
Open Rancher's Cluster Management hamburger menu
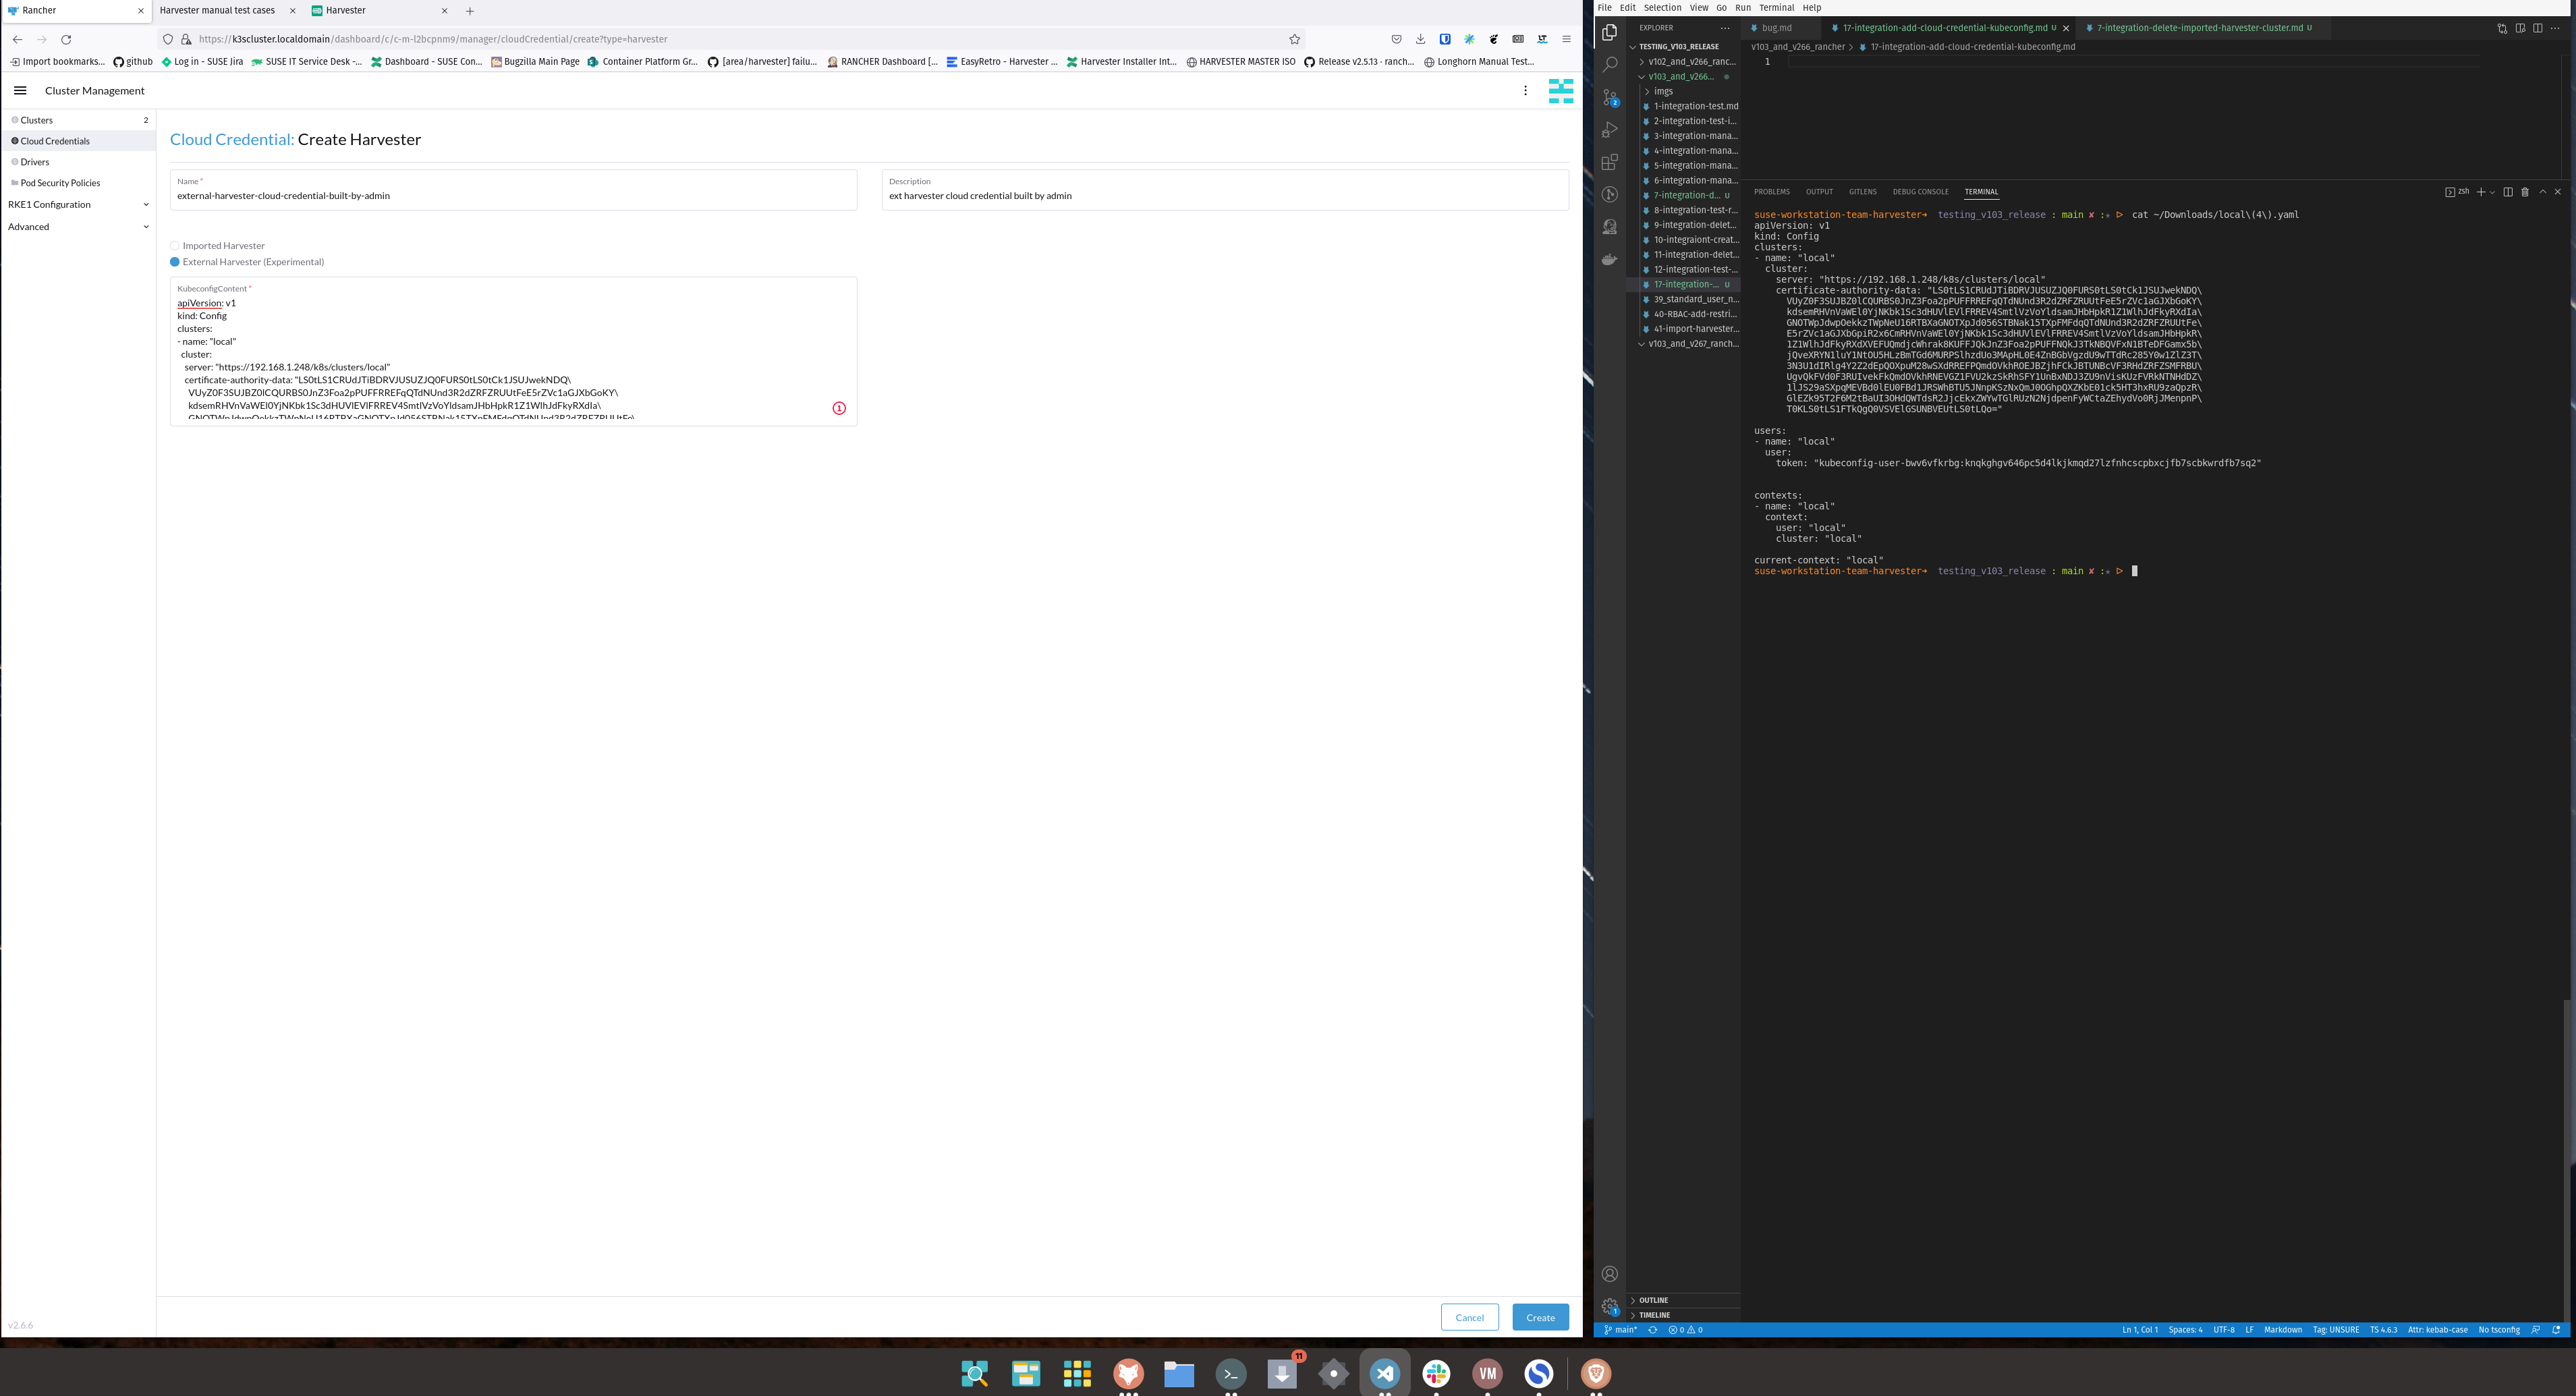[20, 90]
